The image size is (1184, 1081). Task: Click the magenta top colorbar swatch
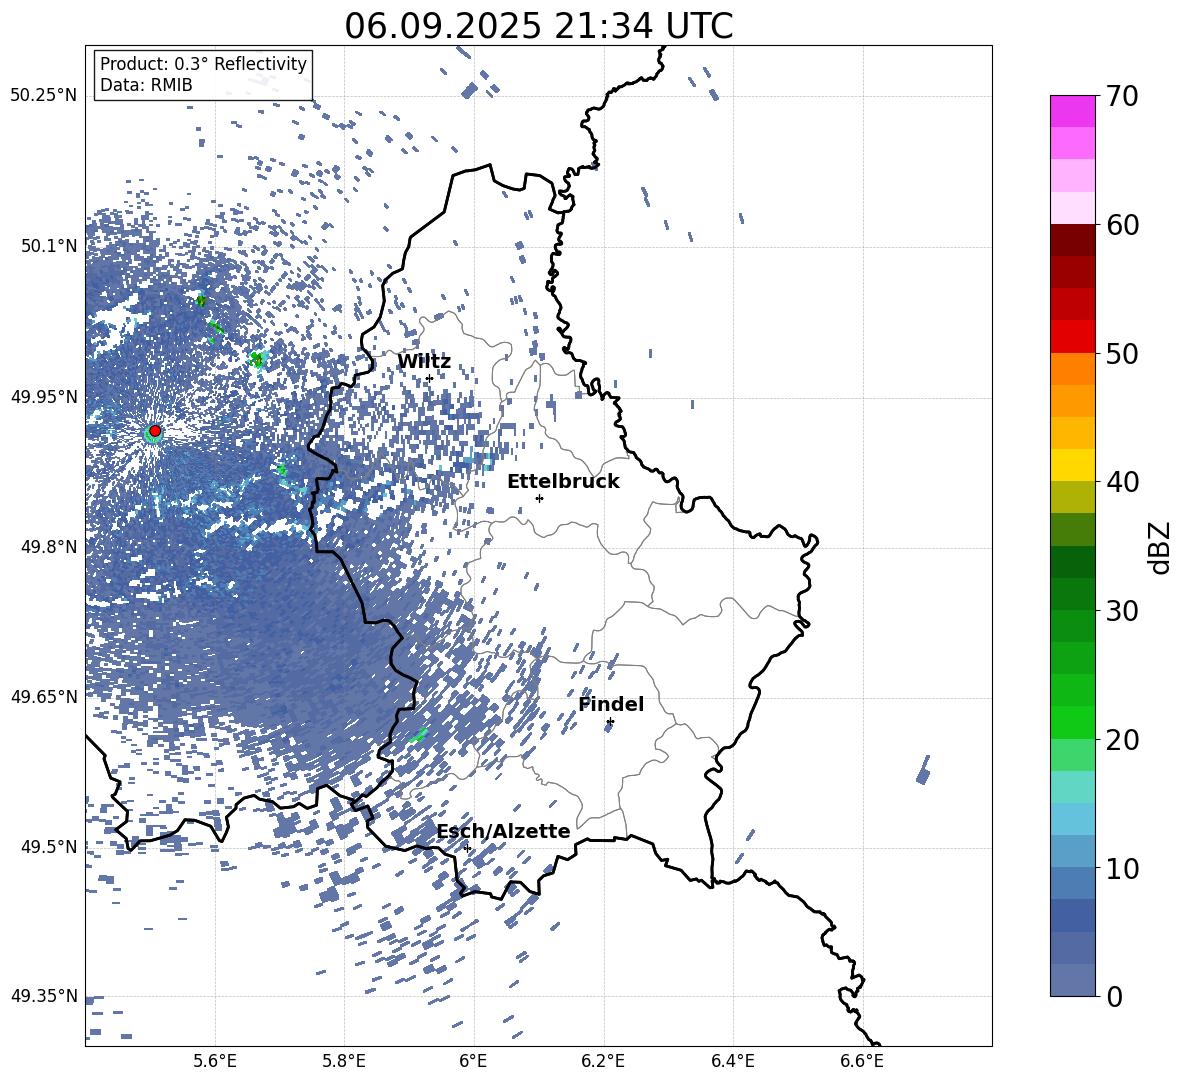click(1072, 111)
